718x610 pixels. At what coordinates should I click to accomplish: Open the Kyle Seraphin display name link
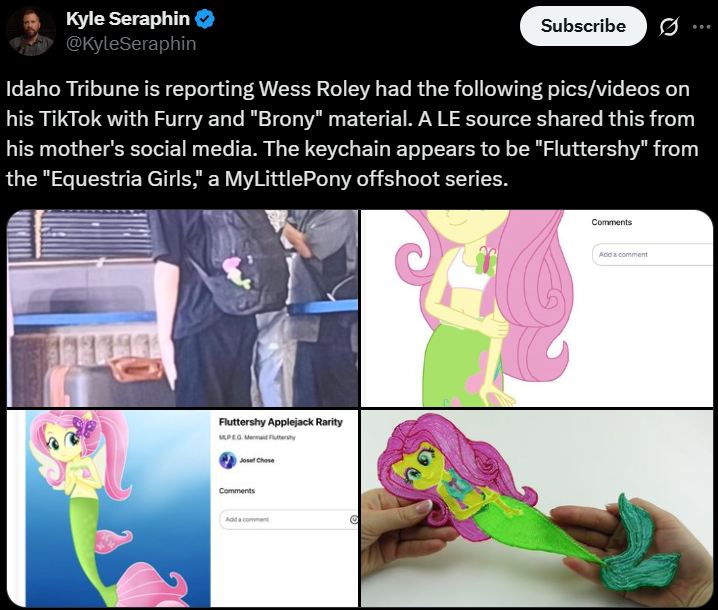pos(128,19)
